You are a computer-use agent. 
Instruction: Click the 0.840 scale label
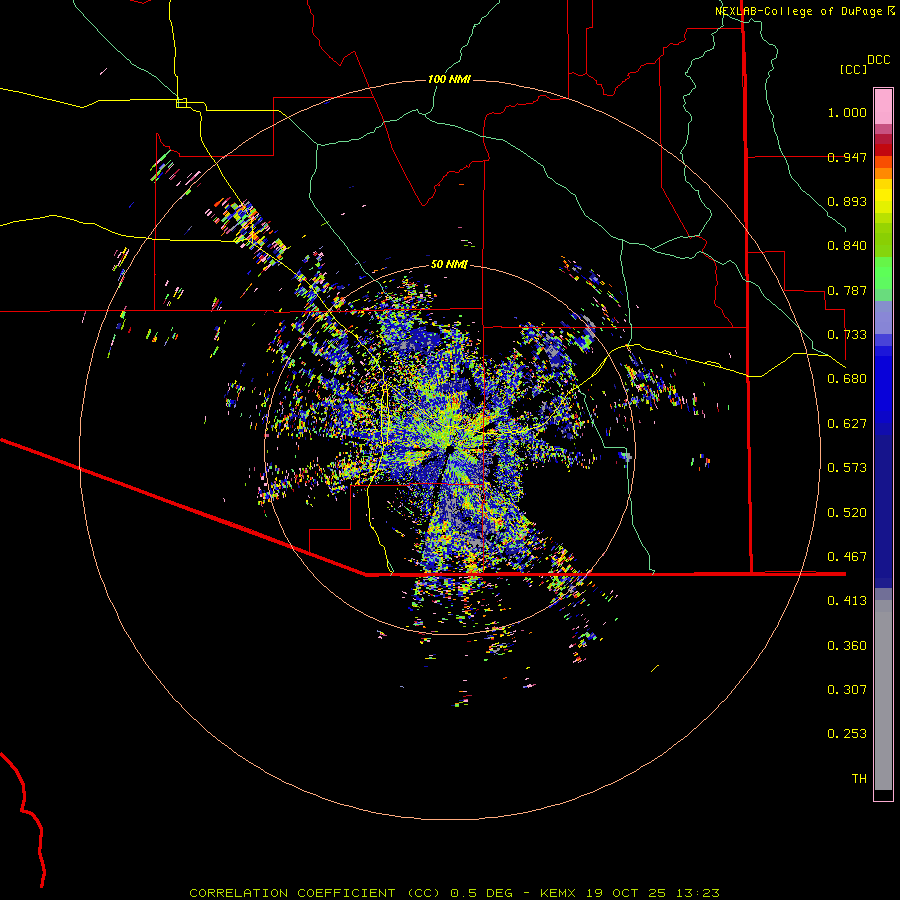coord(847,246)
